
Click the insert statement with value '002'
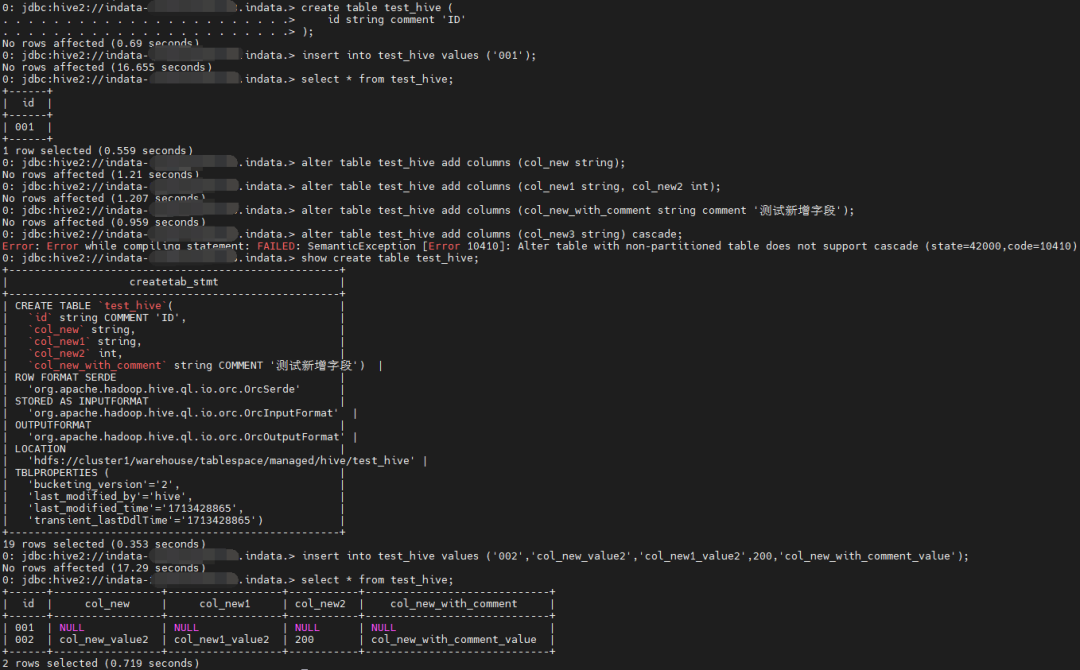(635, 556)
